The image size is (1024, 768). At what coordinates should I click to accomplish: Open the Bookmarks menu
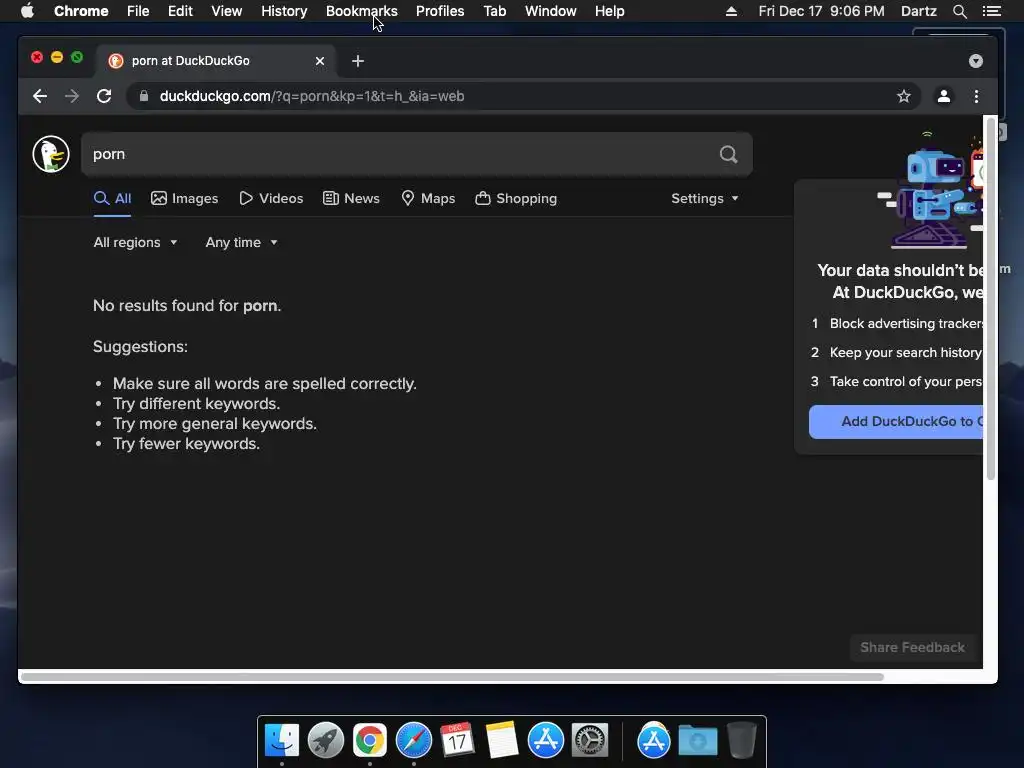pos(362,11)
